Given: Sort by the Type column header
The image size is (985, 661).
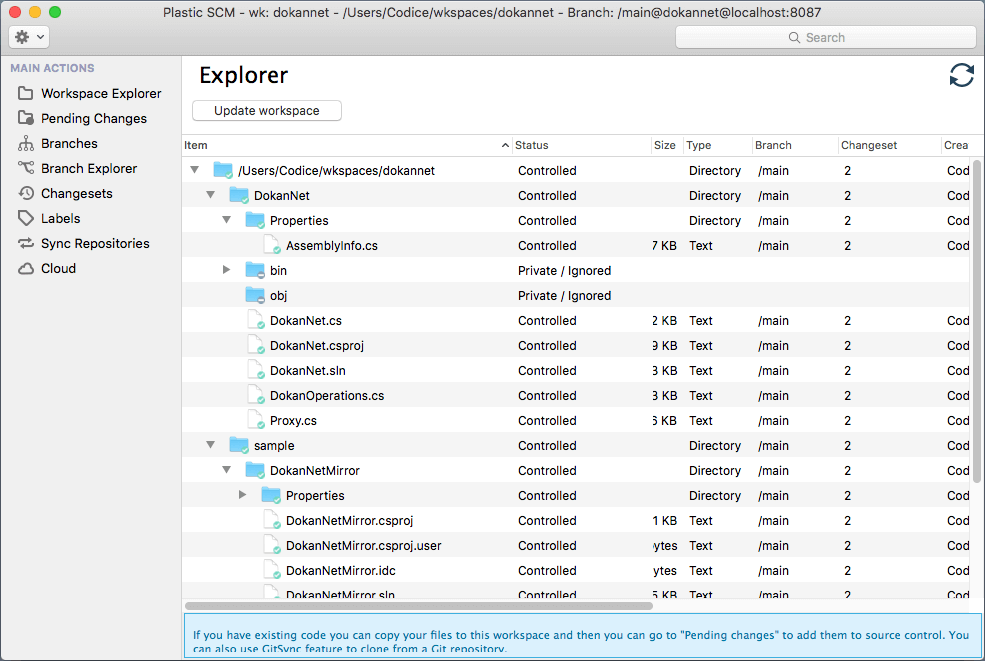Looking at the screenshot, I should (x=717, y=145).
